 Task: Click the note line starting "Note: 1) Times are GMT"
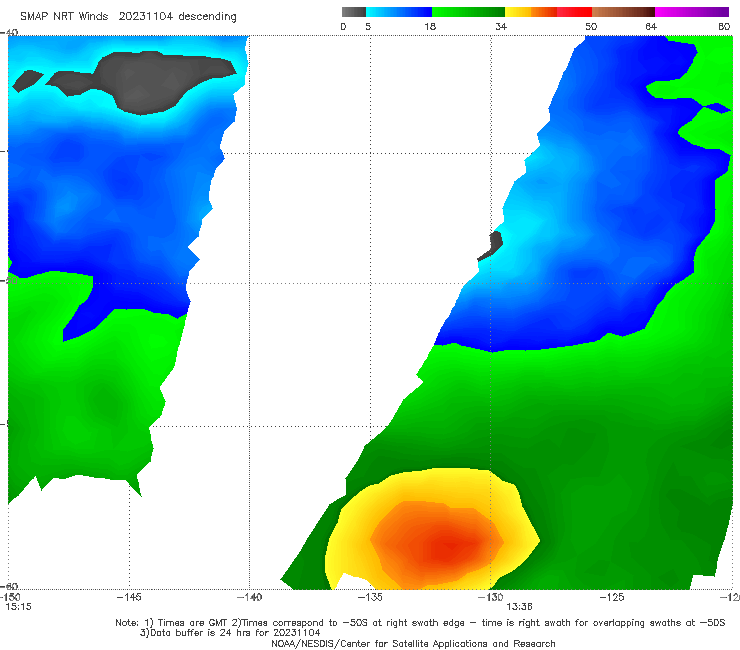[x=420, y=623]
